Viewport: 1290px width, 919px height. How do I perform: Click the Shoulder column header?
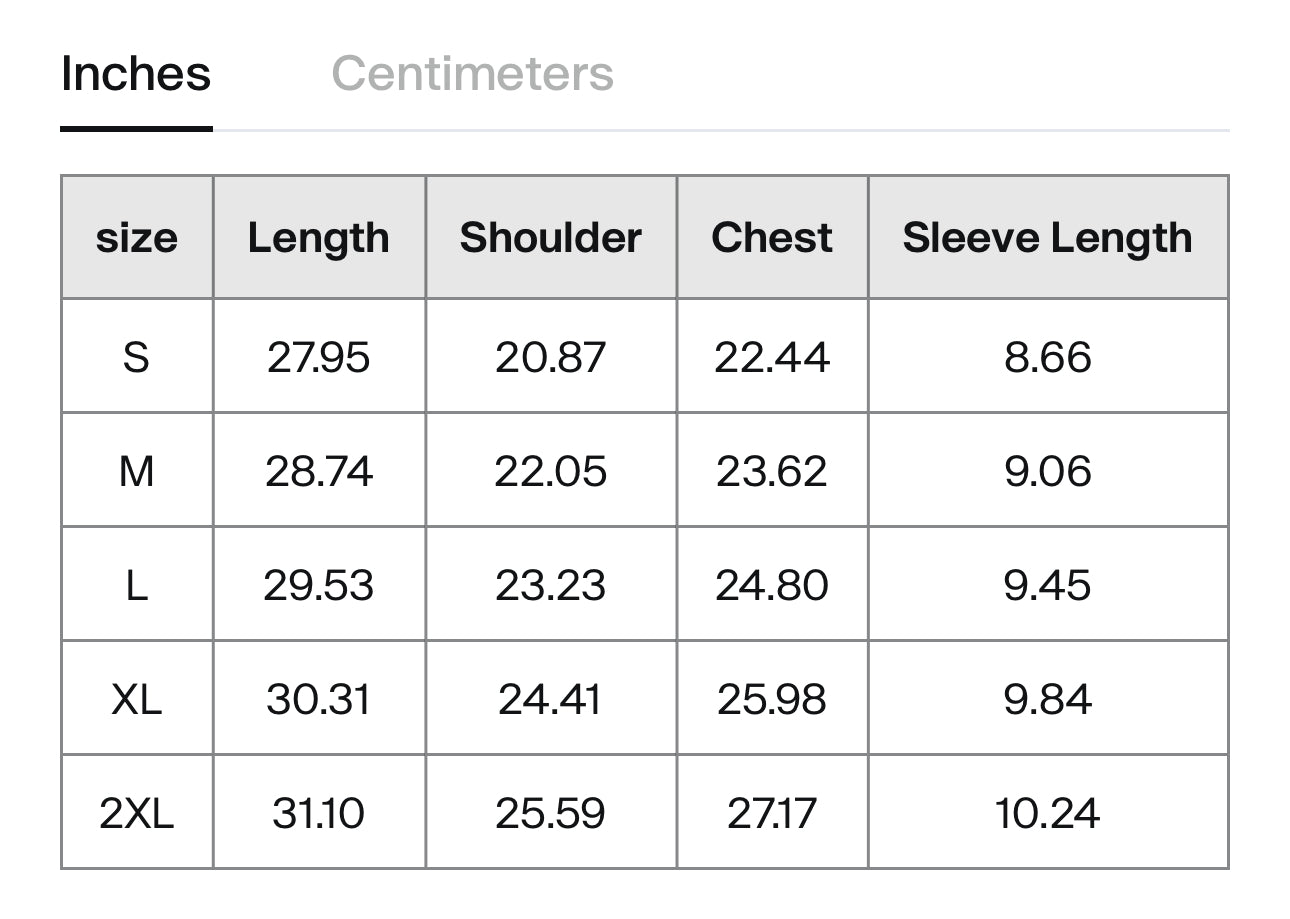click(551, 238)
